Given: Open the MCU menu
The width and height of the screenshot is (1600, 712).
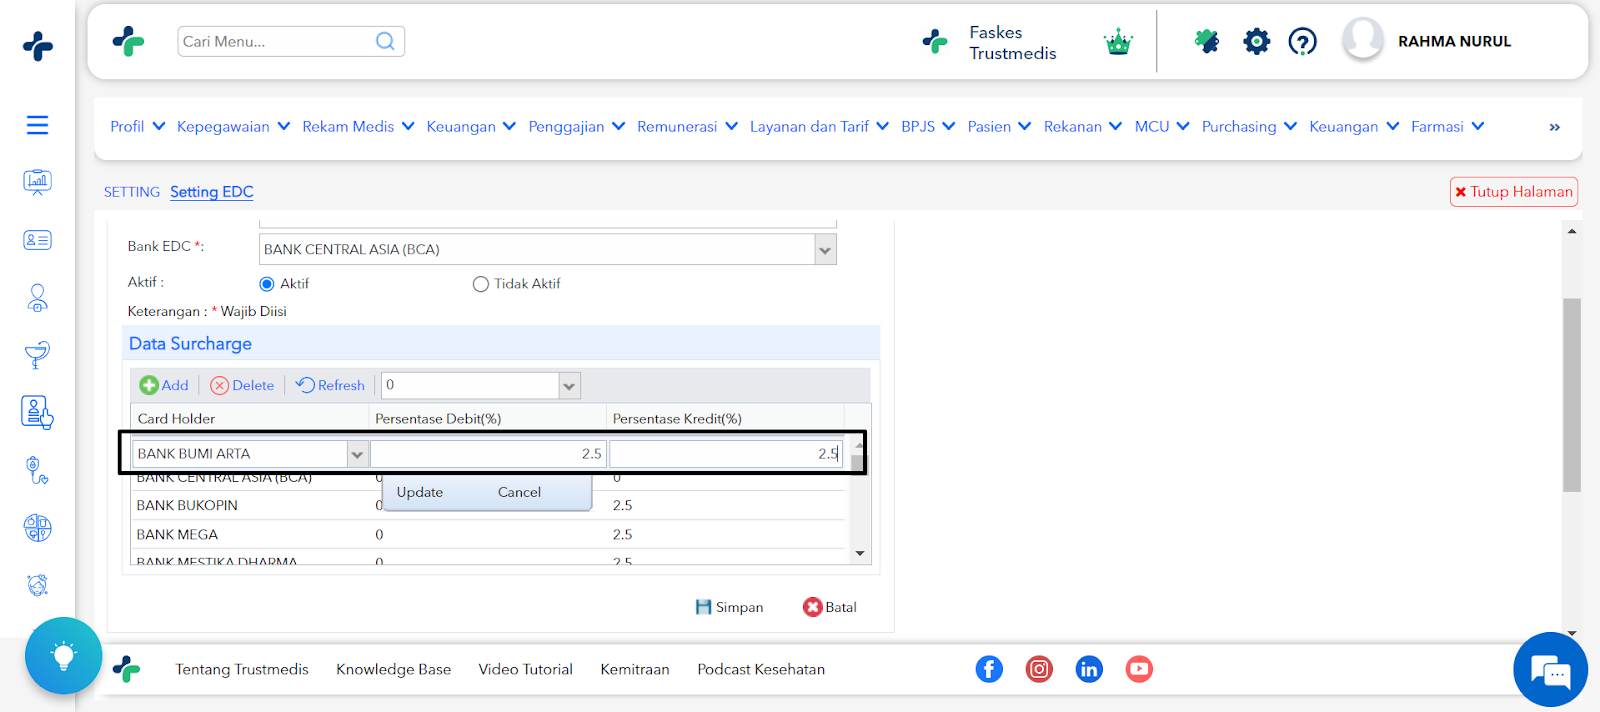Looking at the screenshot, I should click(x=1162, y=126).
